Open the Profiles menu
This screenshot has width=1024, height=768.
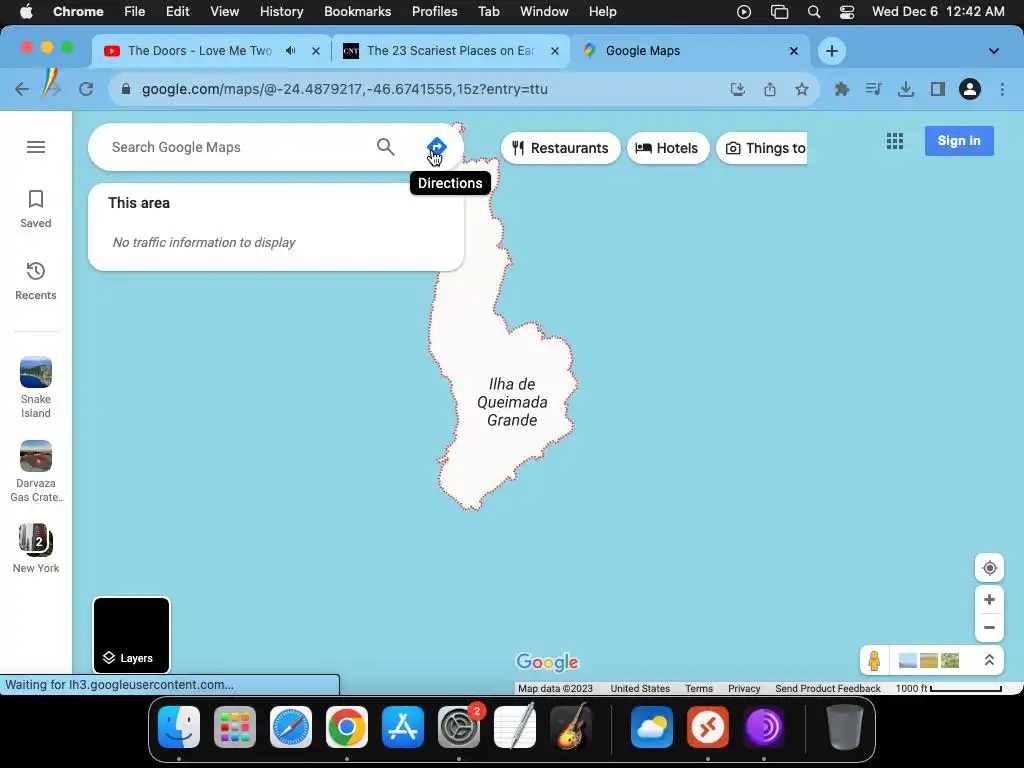click(434, 12)
